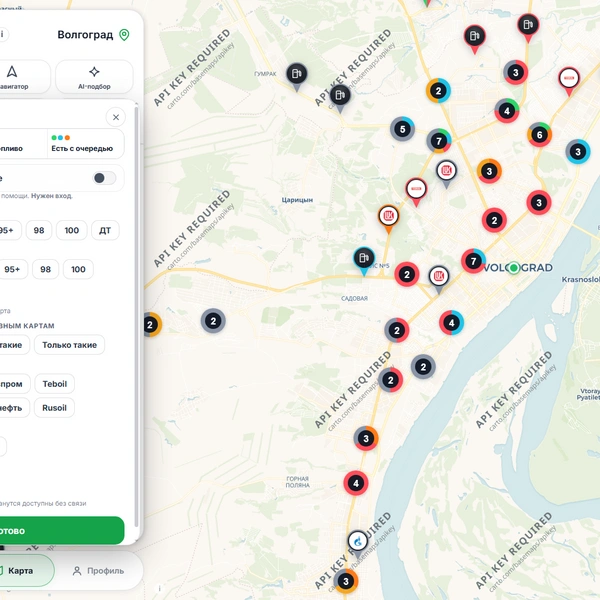Open the grey-orange-red 3 cluster above Горная Поляна
600x600 pixels.
[366, 439]
